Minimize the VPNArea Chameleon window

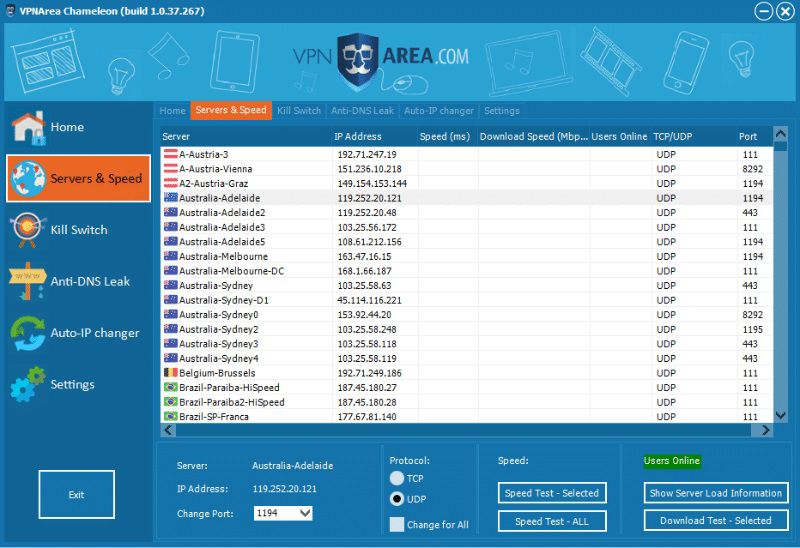tap(763, 11)
